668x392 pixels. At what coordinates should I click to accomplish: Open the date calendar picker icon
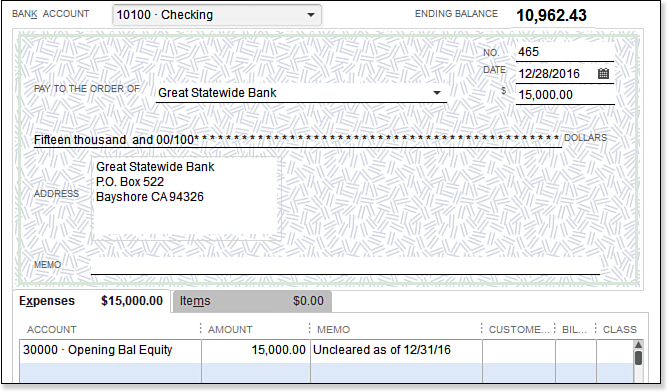point(603,73)
